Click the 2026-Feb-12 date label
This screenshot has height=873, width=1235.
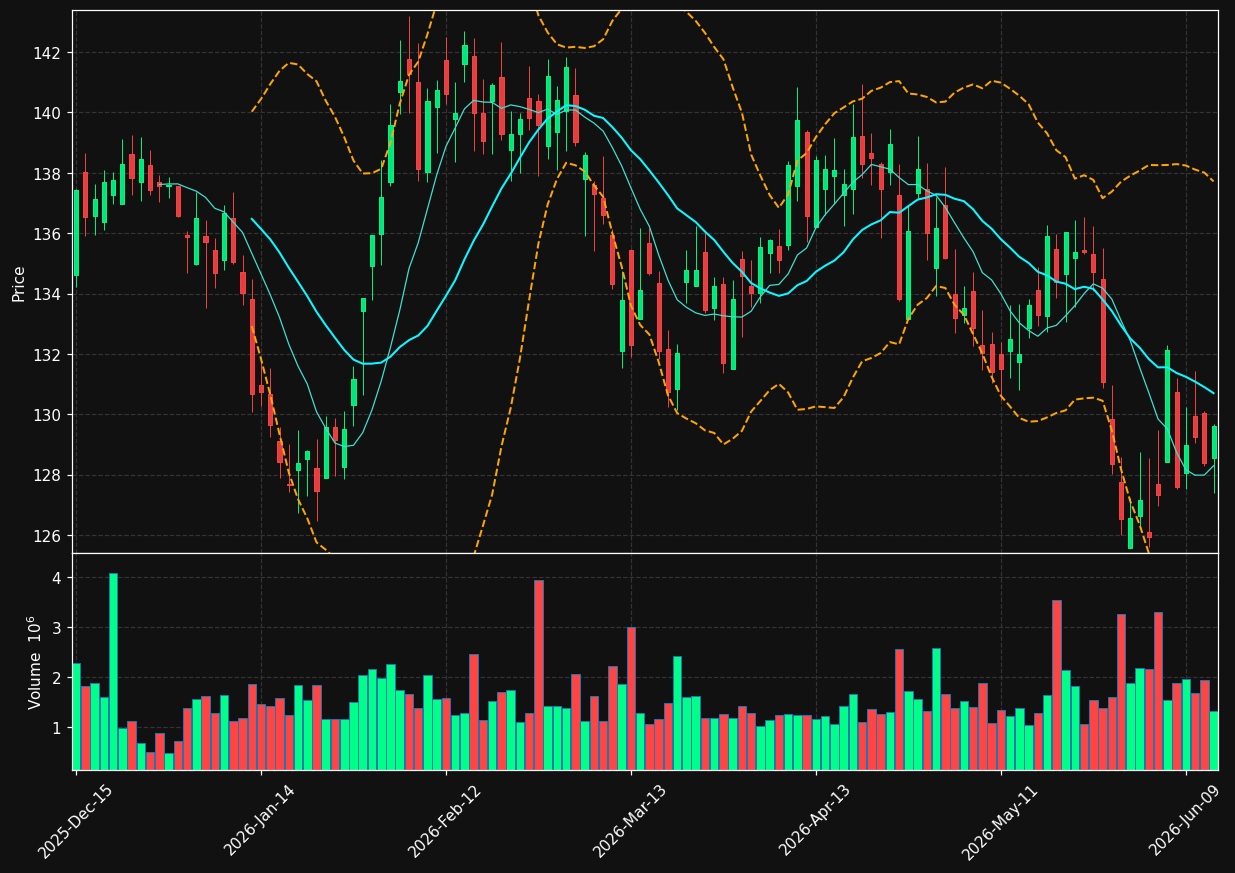(x=445, y=821)
